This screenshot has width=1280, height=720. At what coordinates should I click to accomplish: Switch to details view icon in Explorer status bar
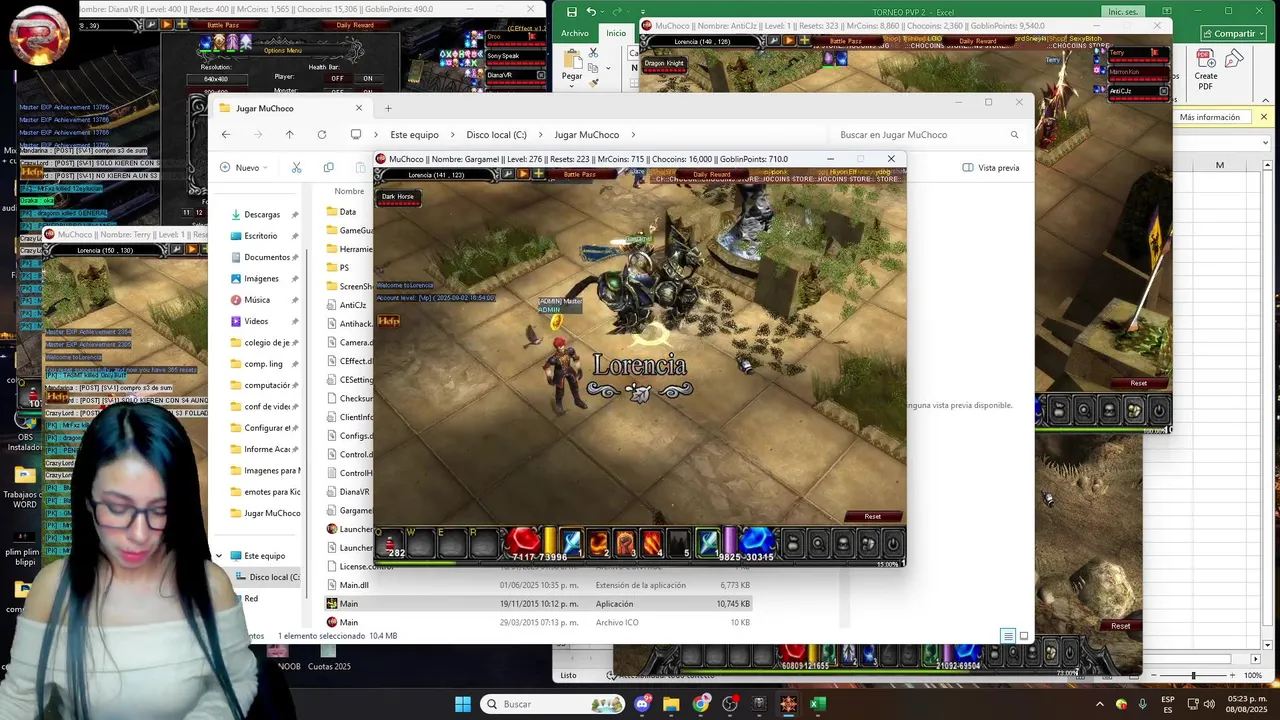click(1008, 636)
